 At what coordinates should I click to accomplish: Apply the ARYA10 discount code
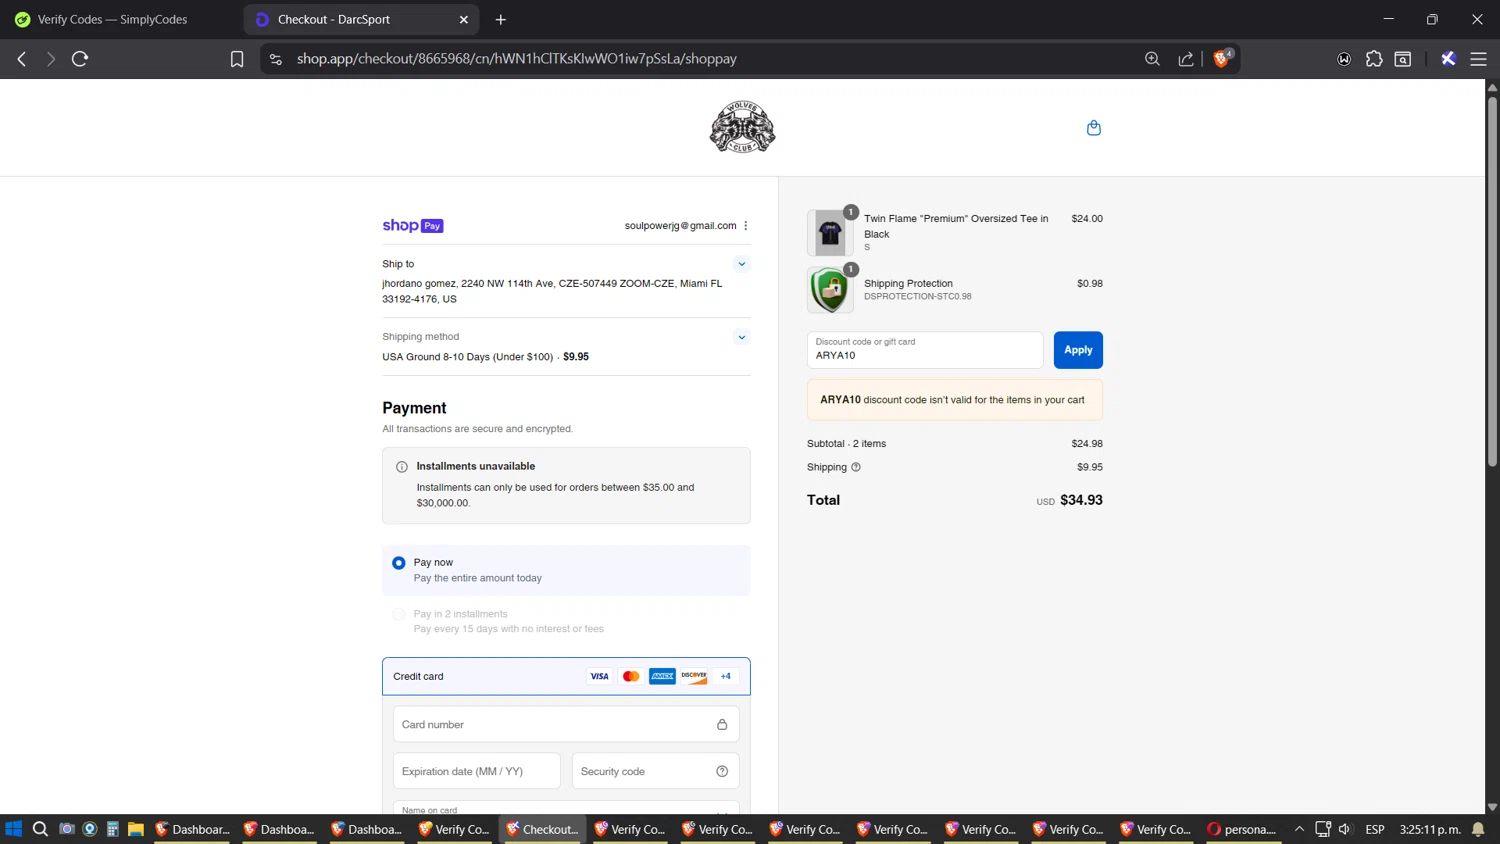point(1078,350)
